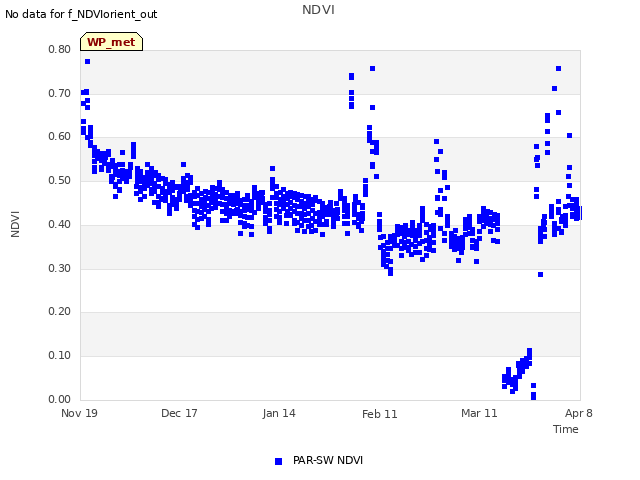This screenshot has height=480, width=640.
Task: Click the Mar 11 date tick label
Action: 479,413
